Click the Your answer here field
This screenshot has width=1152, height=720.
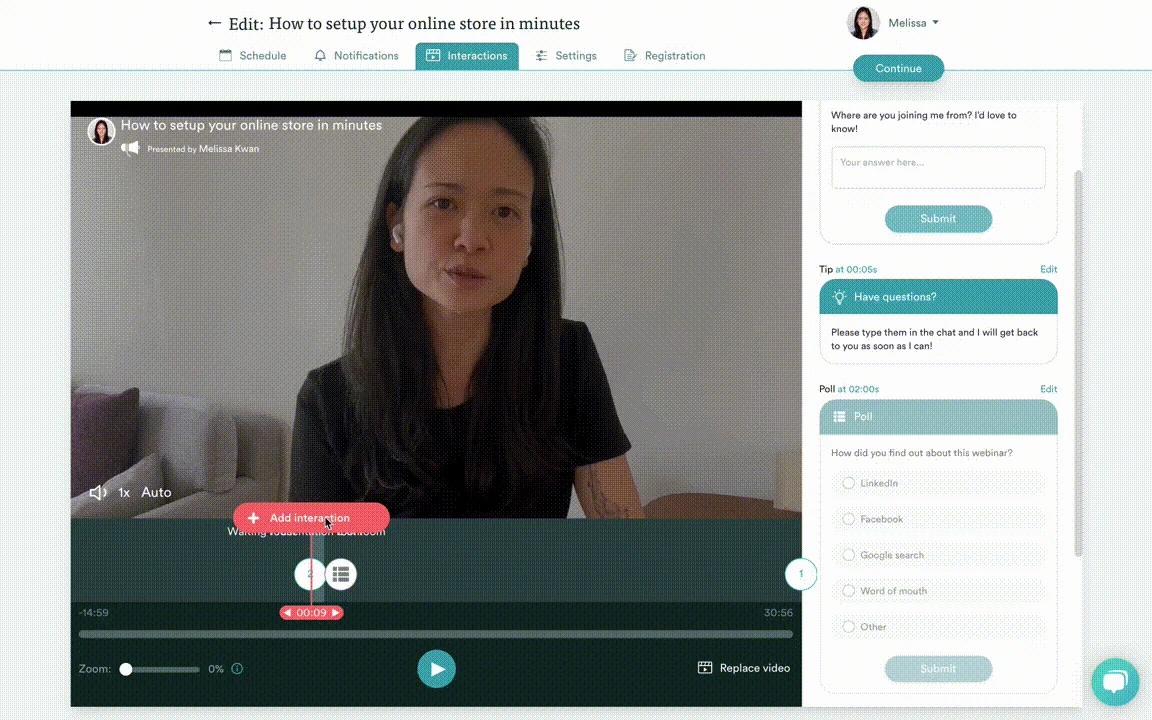click(x=938, y=168)
